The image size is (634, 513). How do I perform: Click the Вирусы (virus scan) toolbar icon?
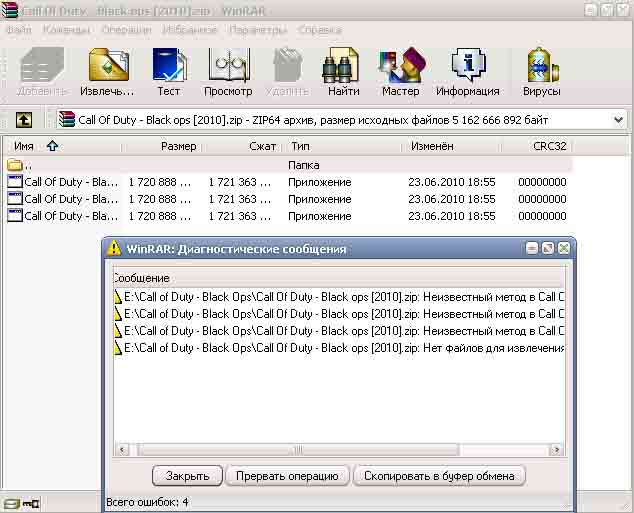click(x=542, y=65)
